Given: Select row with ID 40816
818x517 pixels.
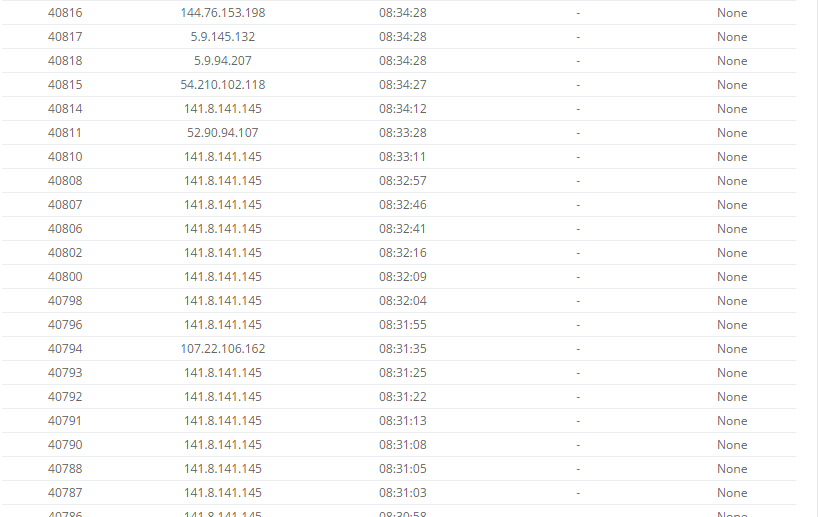Looking at the screenshot, I should (399, 13).
